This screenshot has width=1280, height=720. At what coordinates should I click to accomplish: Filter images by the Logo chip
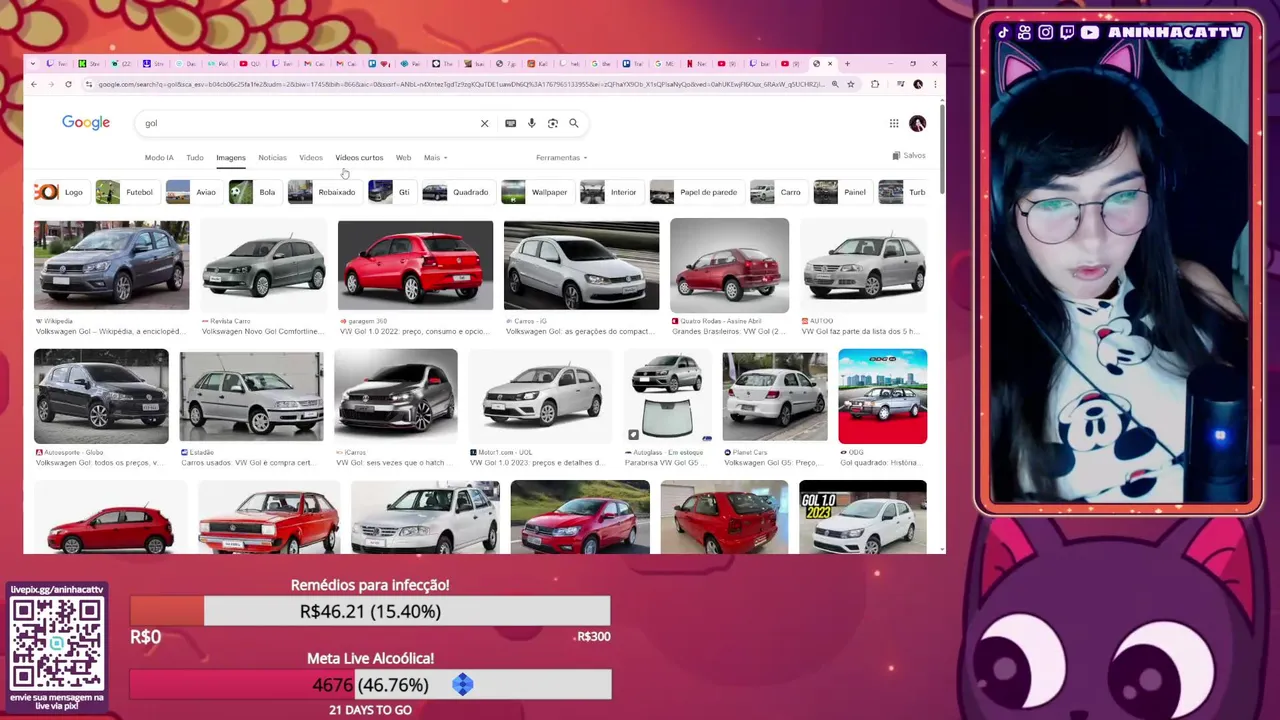[60, 192]
